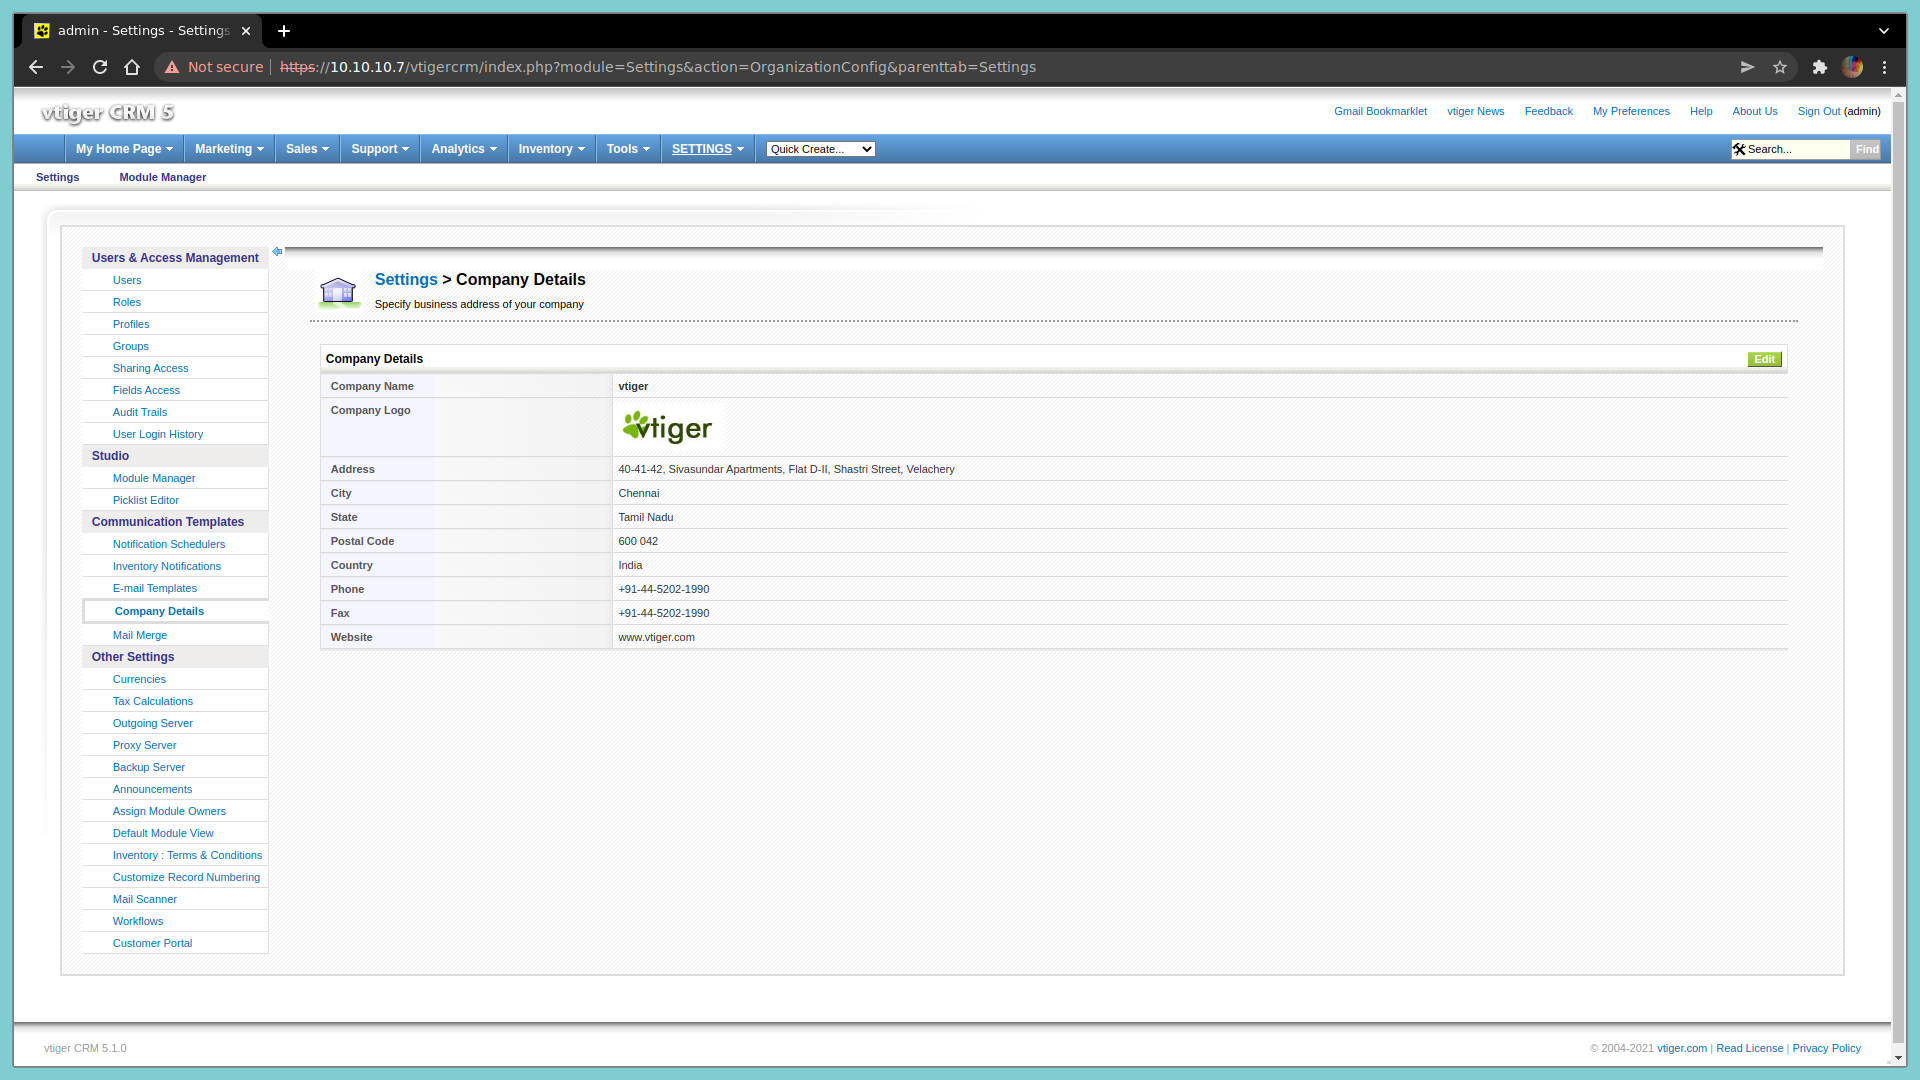Image resolution: width=1920 pixels, height=1080 pixels.
Task: Bookmark this page with star icon
Action: [1780, 67]
